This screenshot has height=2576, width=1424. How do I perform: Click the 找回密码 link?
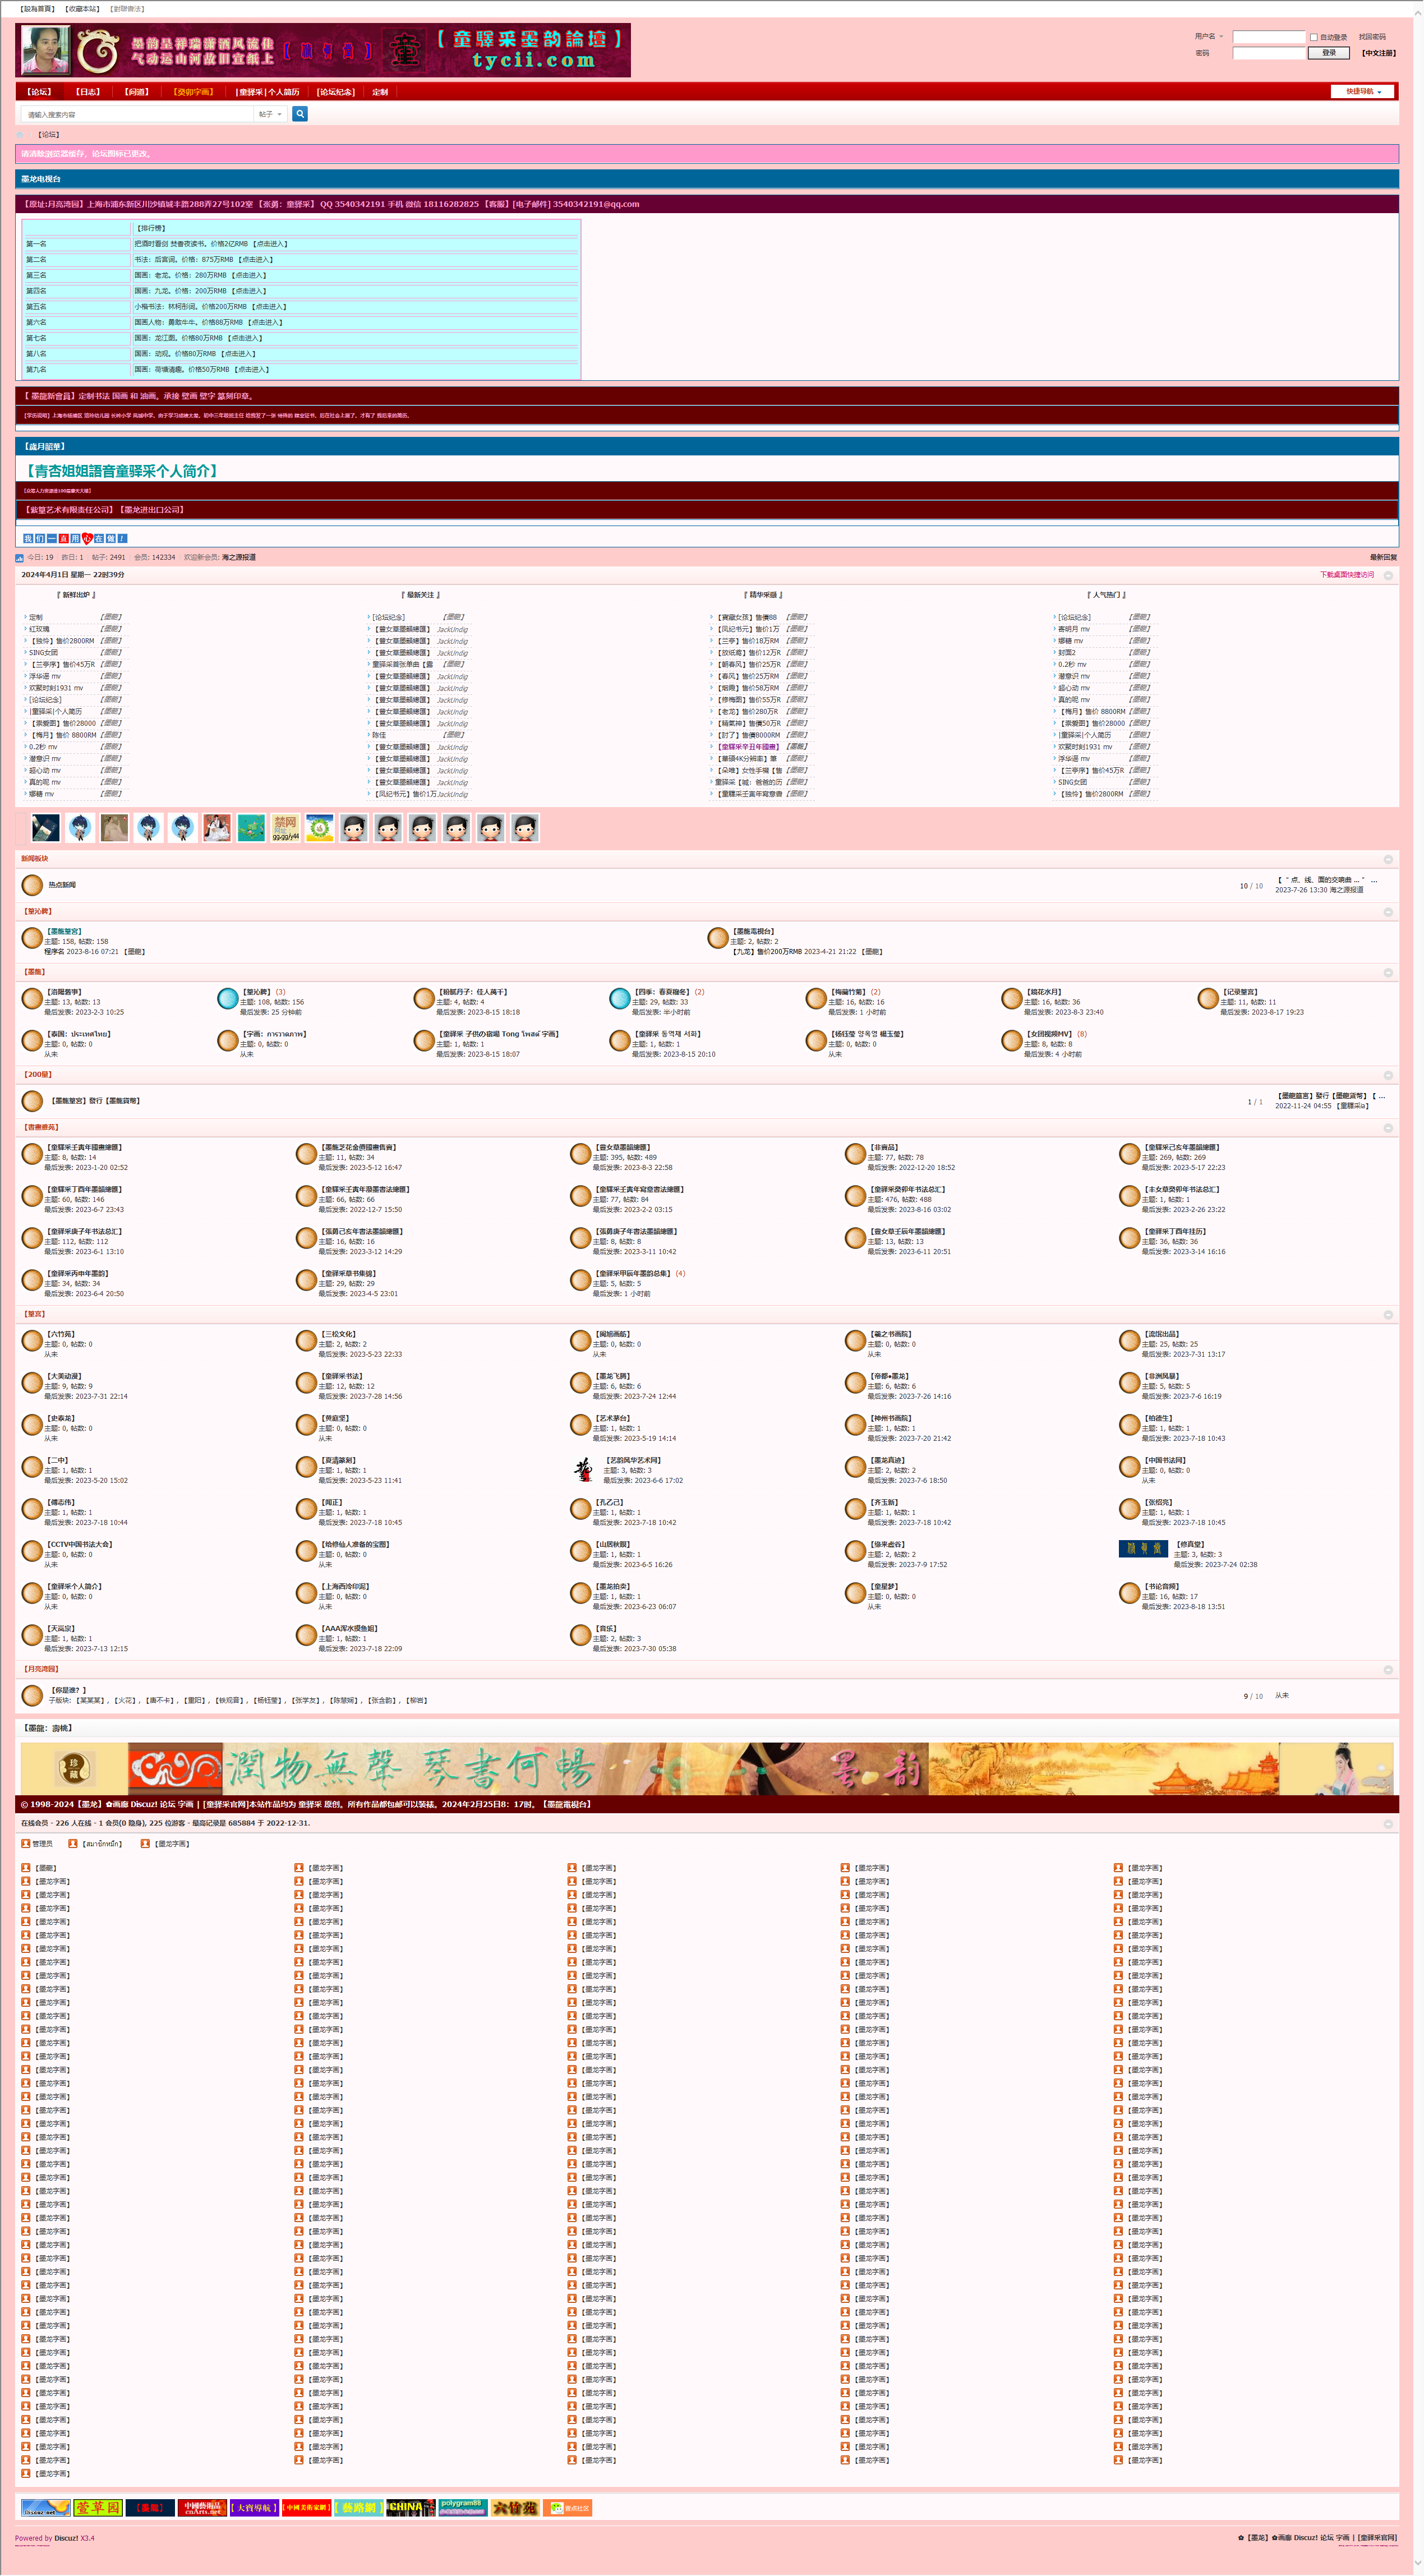pos(1372,37)
